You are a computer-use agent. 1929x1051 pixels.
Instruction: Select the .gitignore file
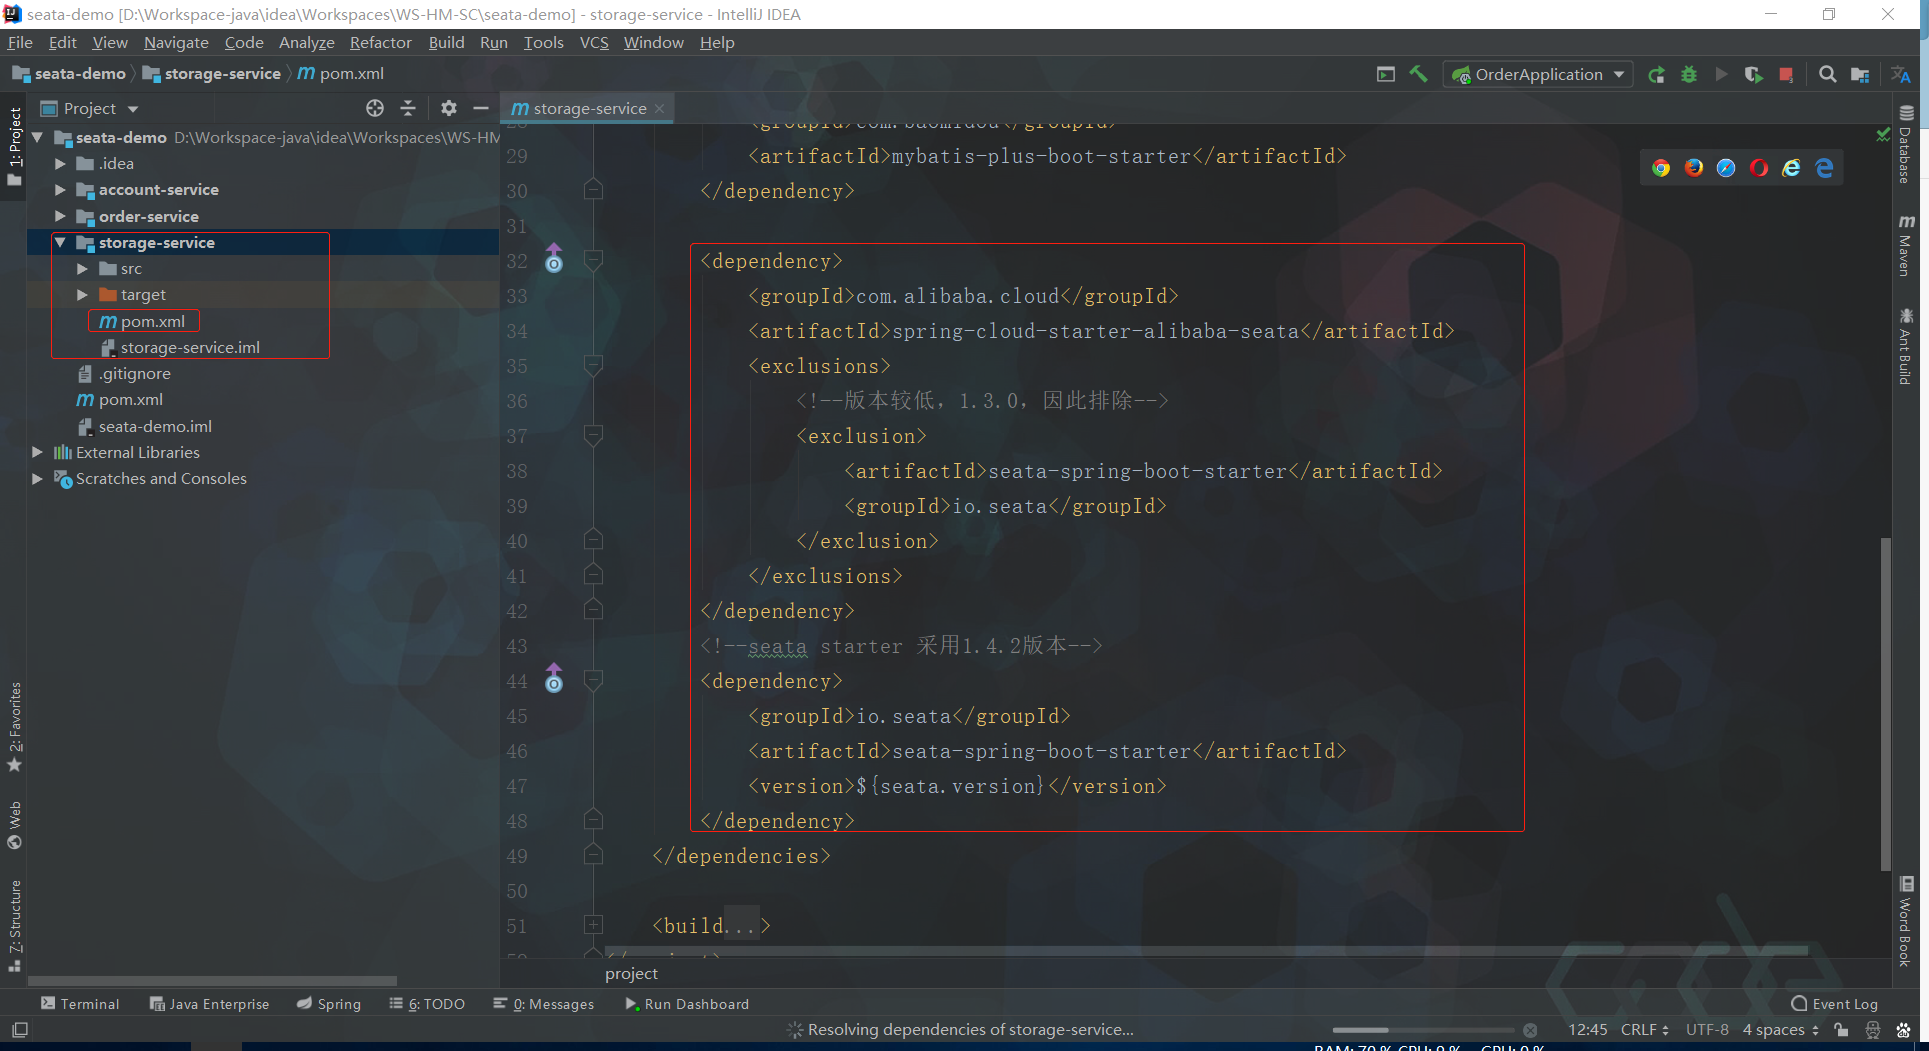click(124, 373)
